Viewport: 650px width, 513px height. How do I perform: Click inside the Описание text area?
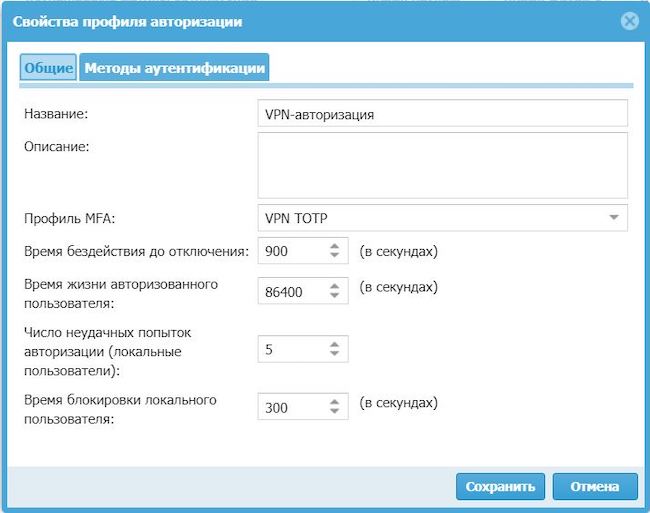click(442, 165)
